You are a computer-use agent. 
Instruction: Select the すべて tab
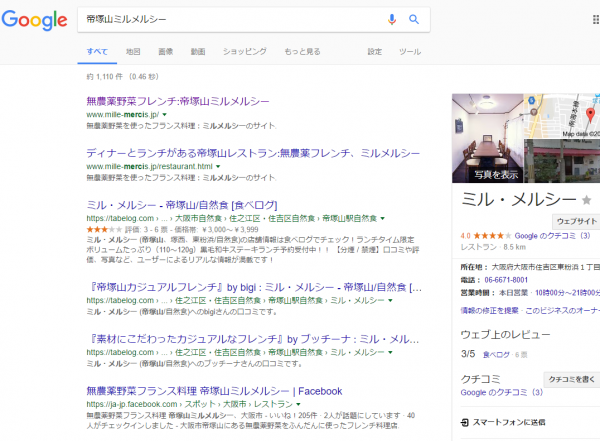97,52
